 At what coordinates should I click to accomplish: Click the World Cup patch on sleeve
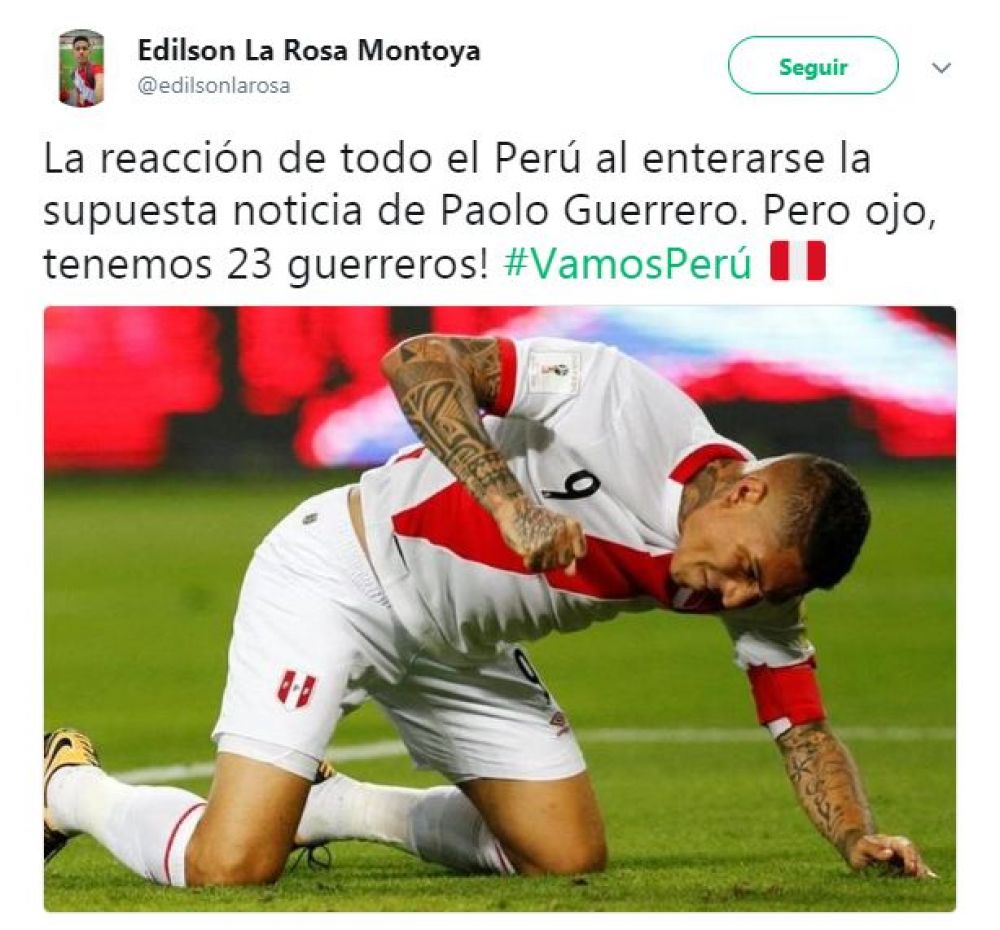pos(555,371)
